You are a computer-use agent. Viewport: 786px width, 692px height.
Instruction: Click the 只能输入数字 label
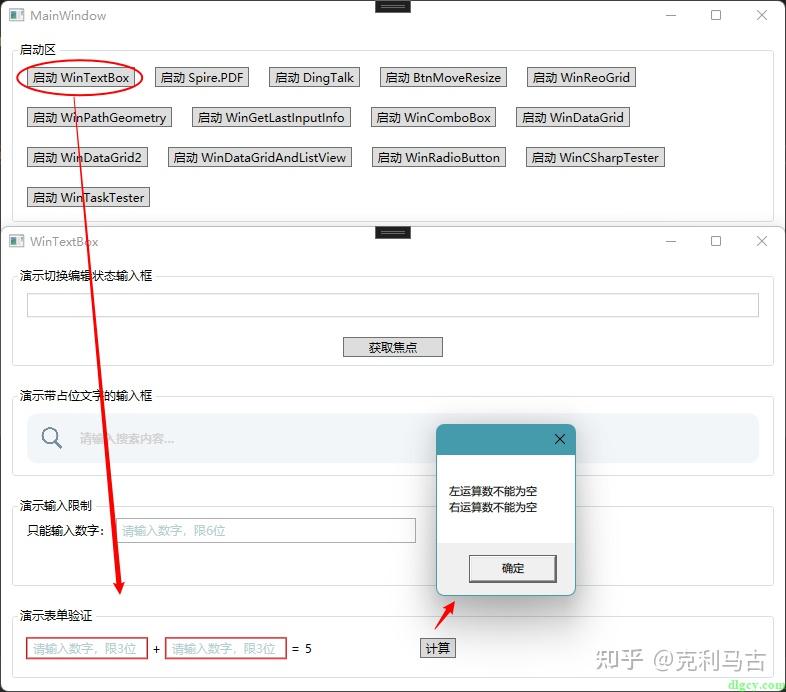65,531
